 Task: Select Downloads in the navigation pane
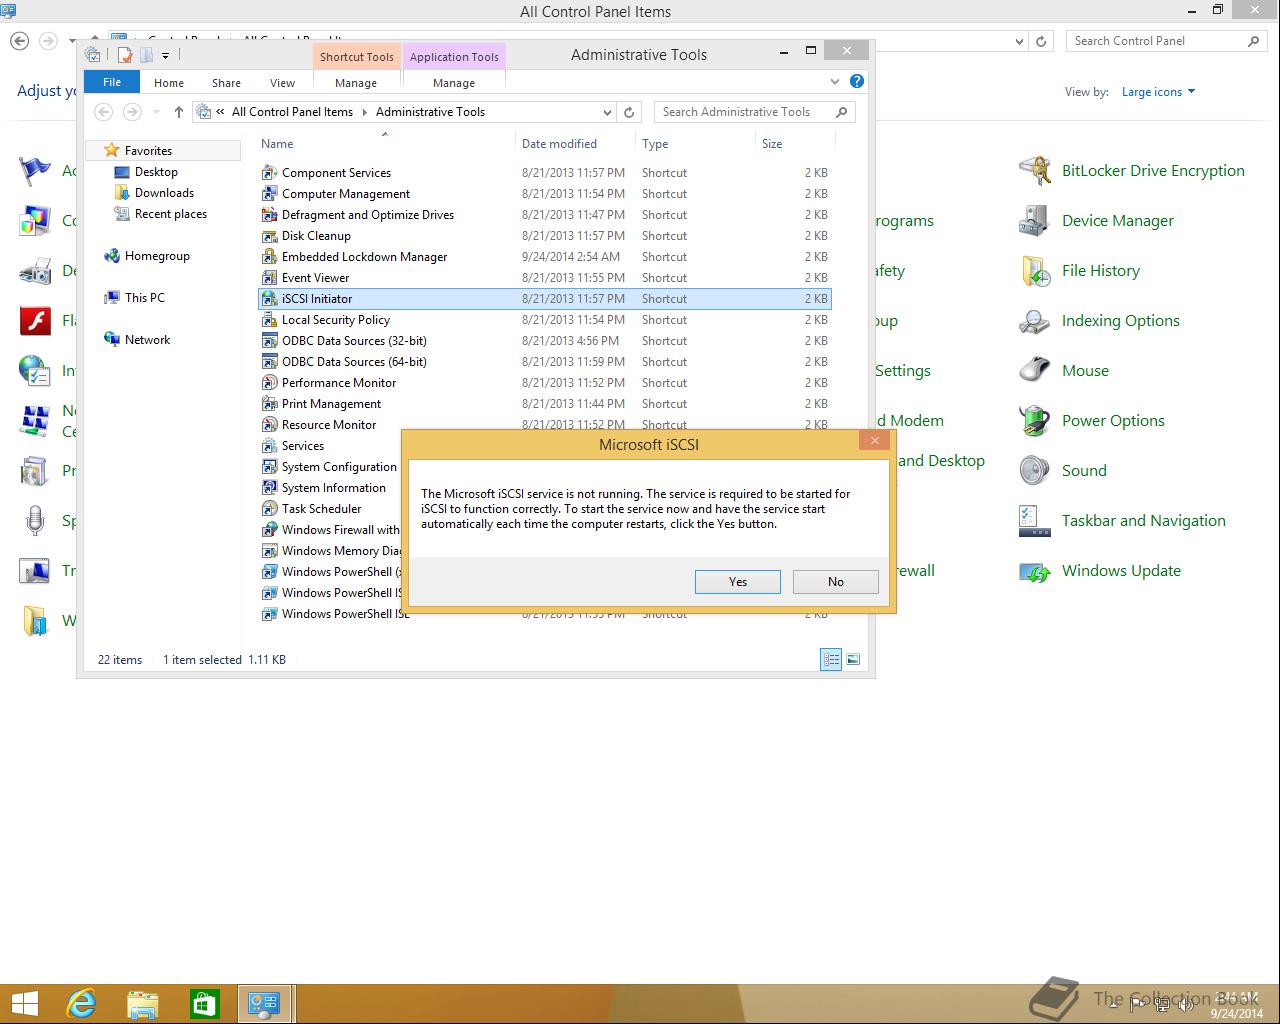[x=164, y=193]
